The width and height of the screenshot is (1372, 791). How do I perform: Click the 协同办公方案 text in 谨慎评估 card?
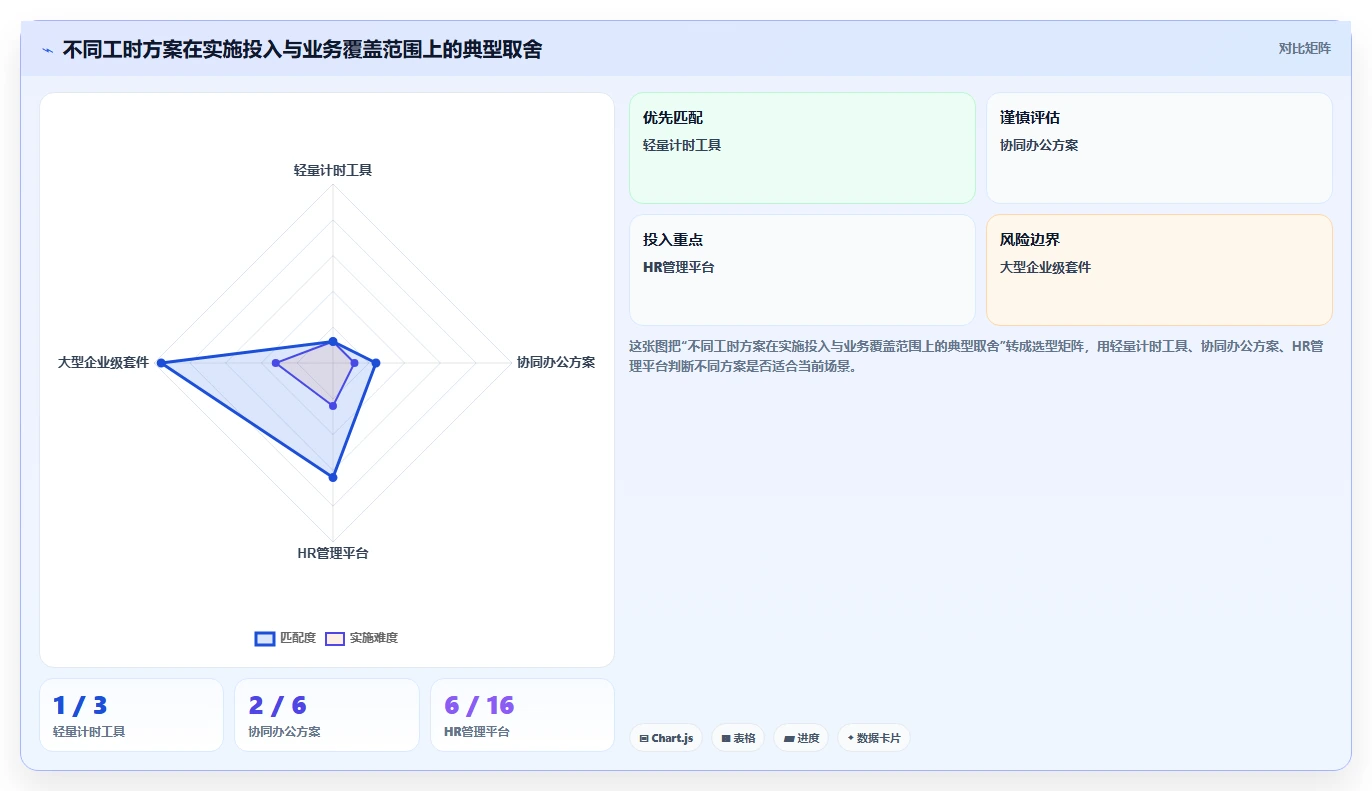pos(1039,145)
